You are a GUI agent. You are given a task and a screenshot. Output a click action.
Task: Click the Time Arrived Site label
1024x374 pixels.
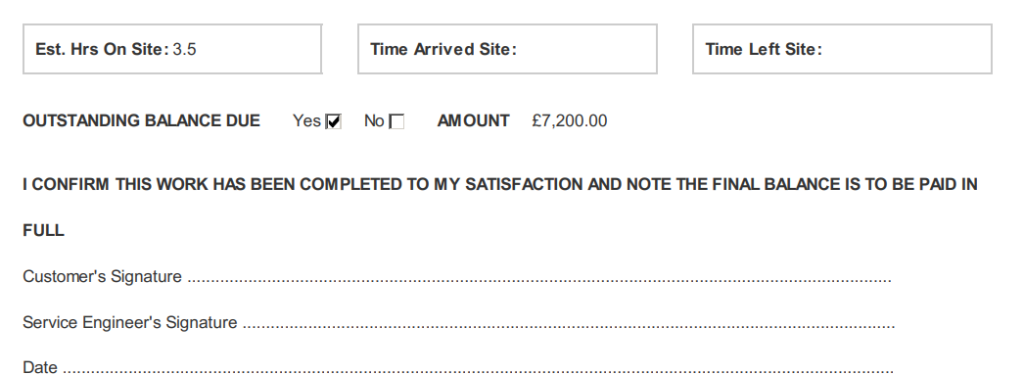(x=443, y=50)
